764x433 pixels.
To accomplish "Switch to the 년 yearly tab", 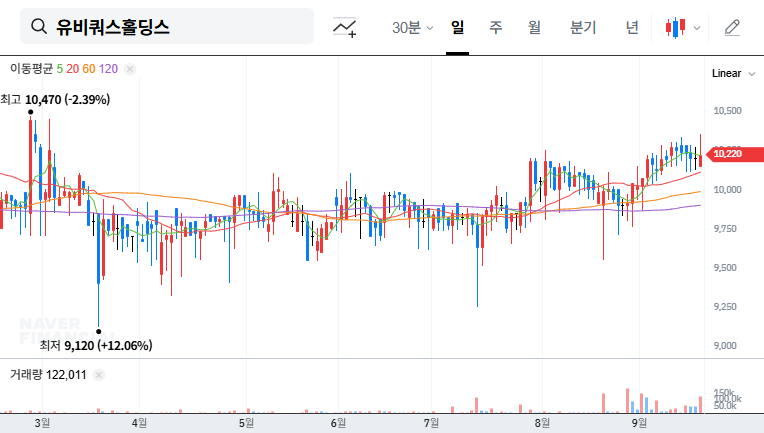I will click(x=632, y=27).
